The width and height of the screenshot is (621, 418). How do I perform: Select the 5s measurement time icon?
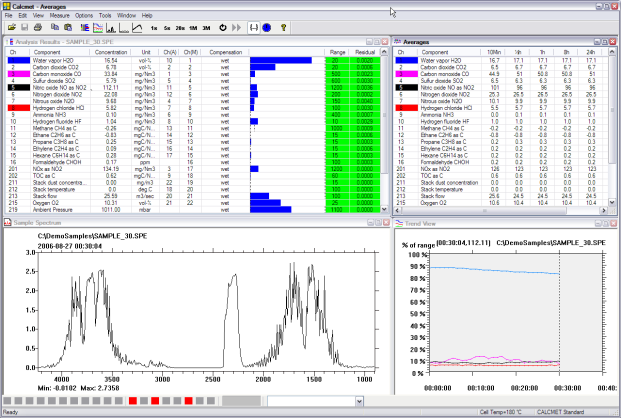pyautogui.click(x=167, y=28)
